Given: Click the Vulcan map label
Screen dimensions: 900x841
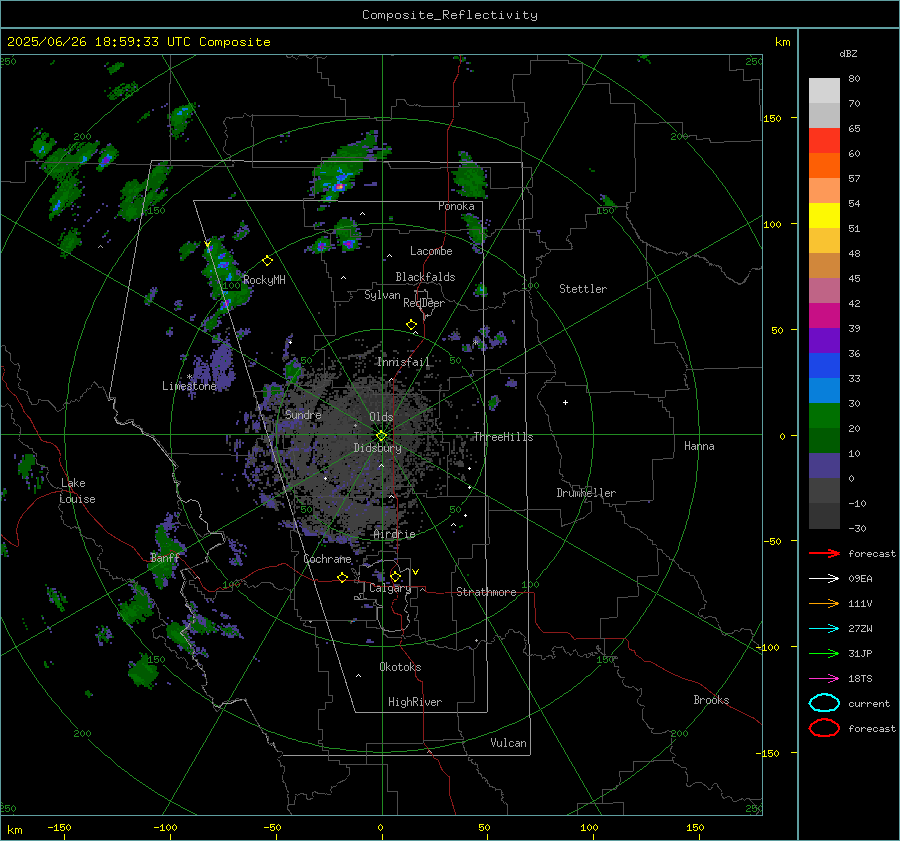Looking at the screenshot, I should click(508, 743).
